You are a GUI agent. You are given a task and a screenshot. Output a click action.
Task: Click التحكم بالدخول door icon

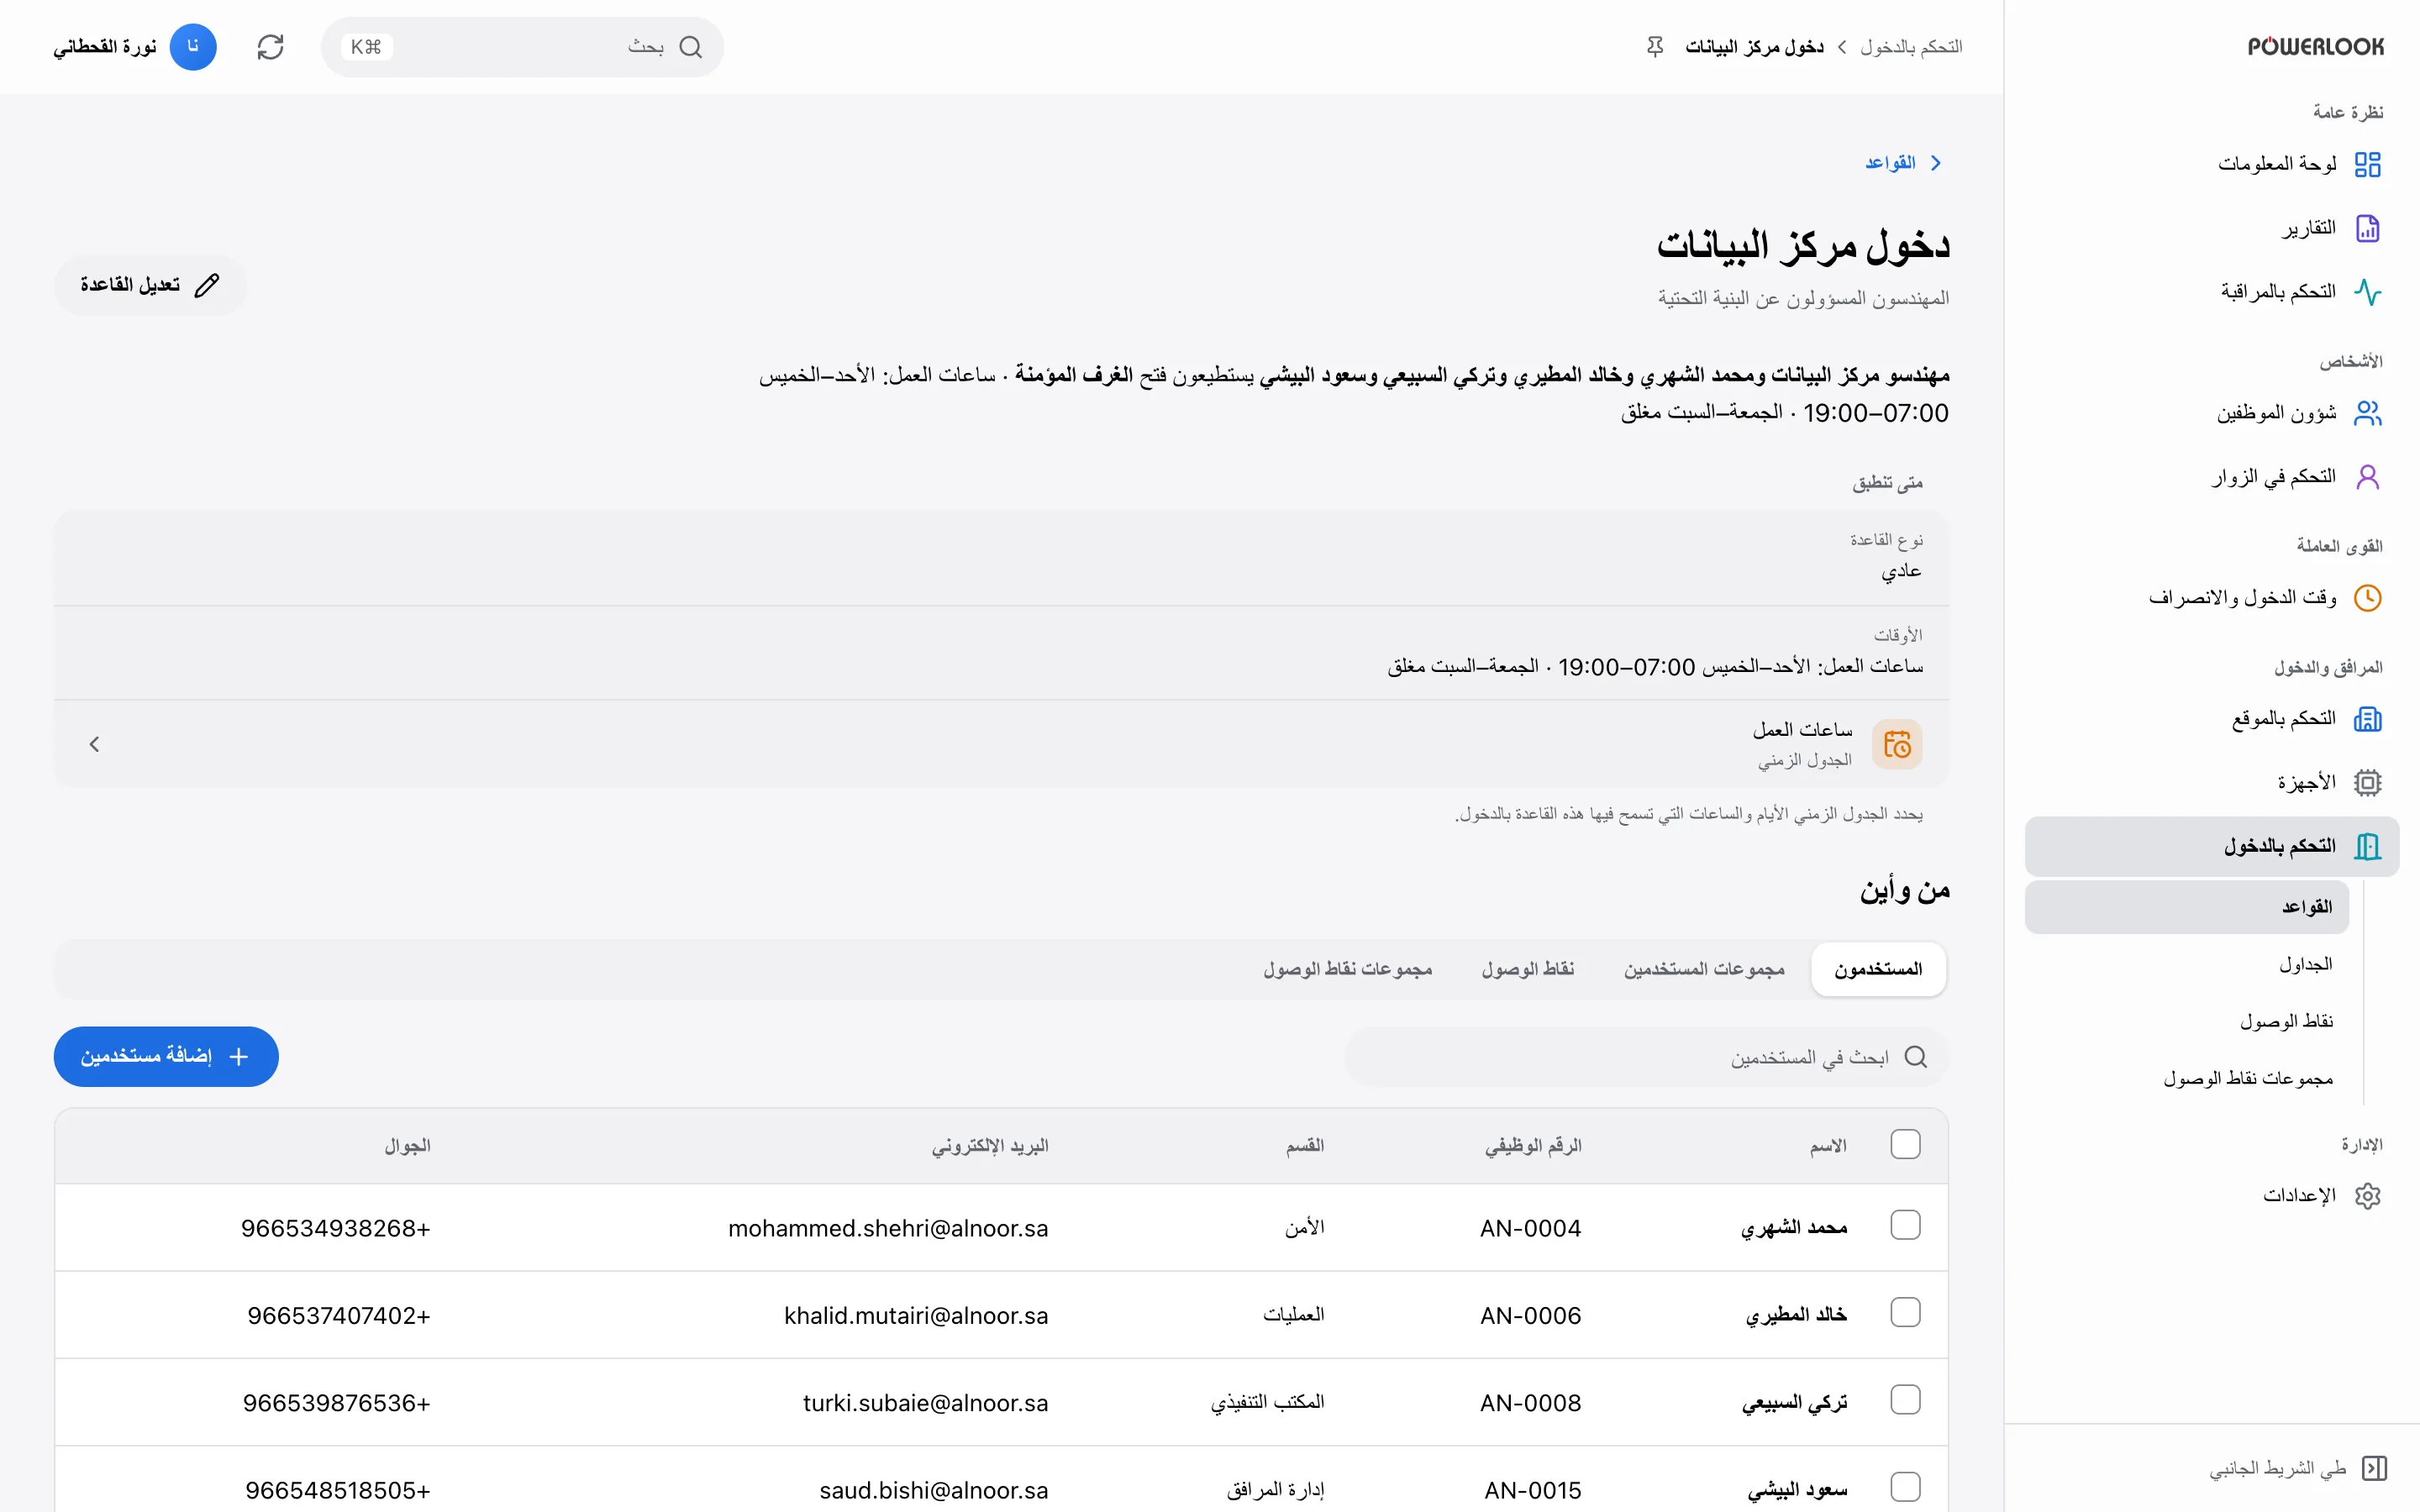2367,847
